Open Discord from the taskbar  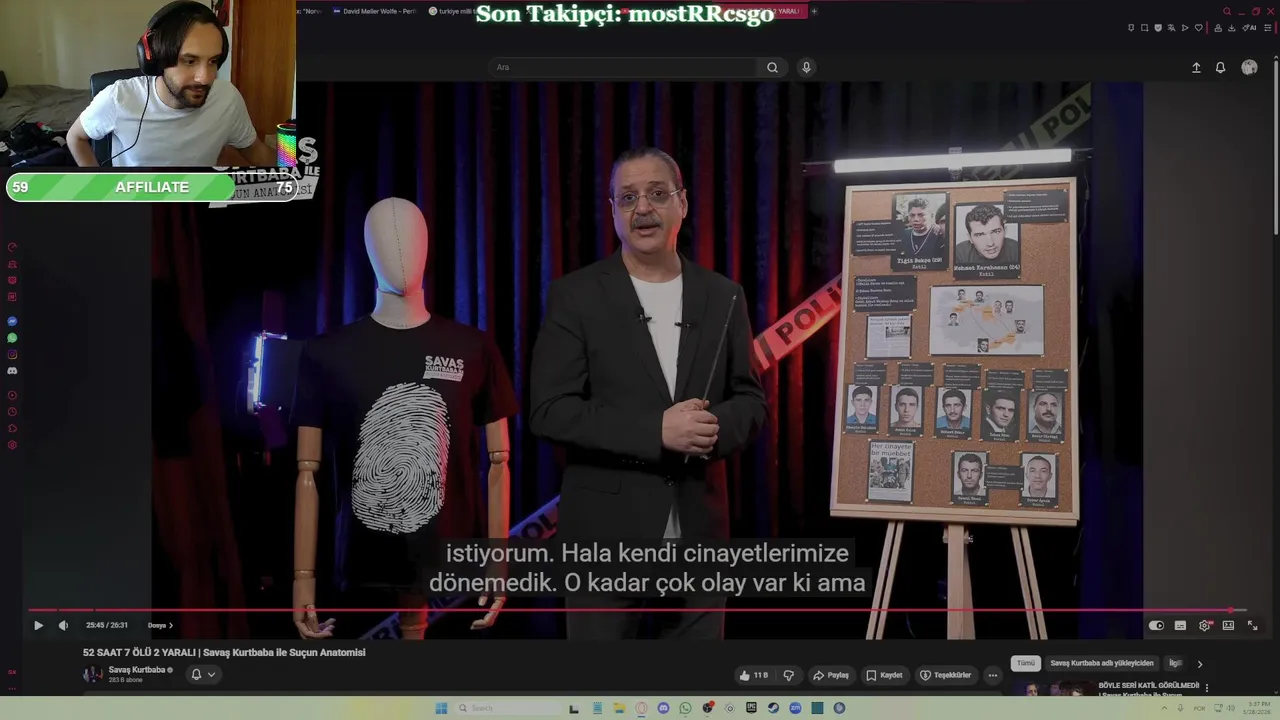click(662, 708)
